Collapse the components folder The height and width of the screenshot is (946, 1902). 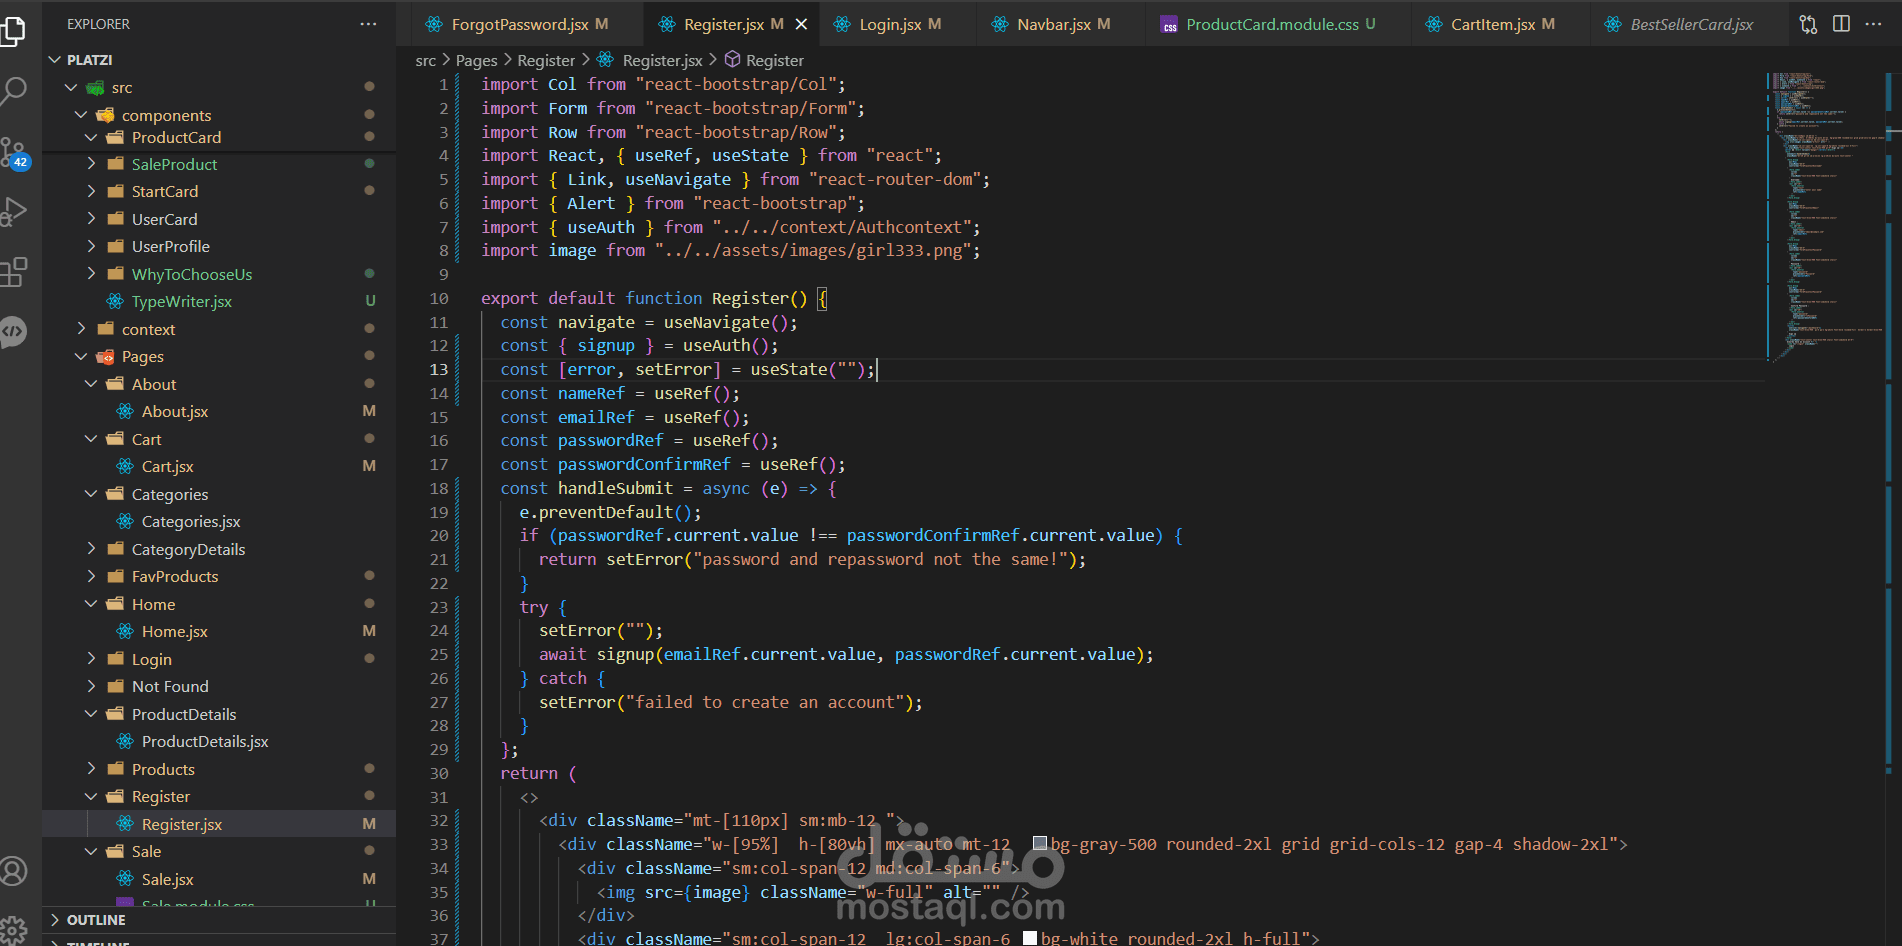click(x=81, y=115)
